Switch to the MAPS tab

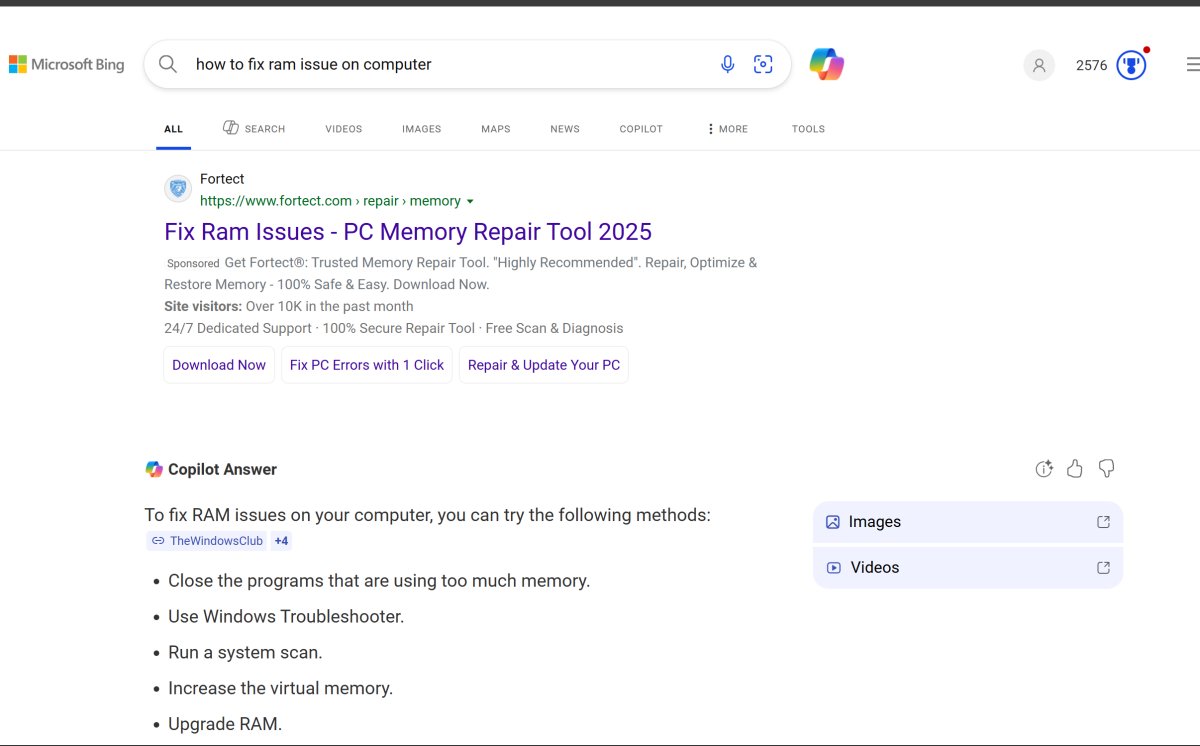pyautogui.click(x=495, y=129)
